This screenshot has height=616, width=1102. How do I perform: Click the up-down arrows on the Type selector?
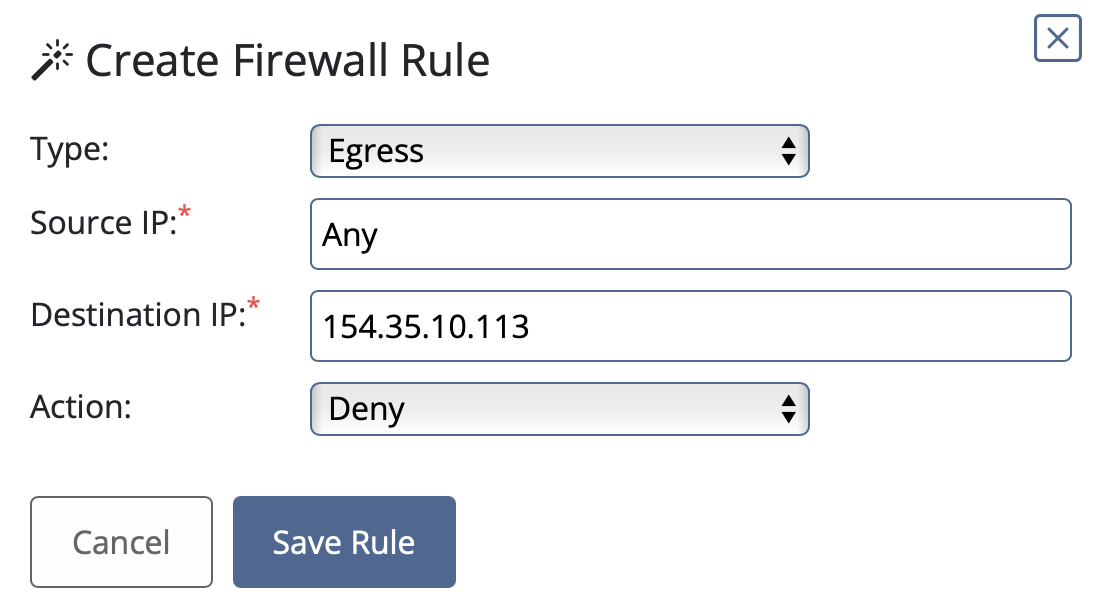click(x=789, y=151)
